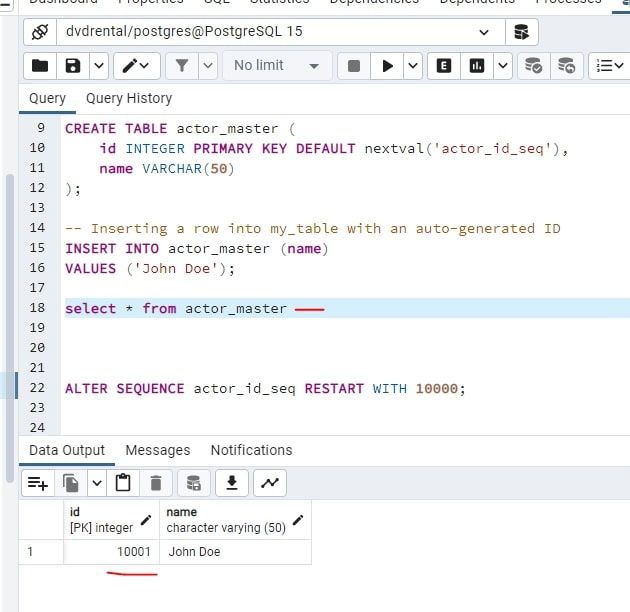
Task: Click the connection status plug icon
Action: point(40,32)
